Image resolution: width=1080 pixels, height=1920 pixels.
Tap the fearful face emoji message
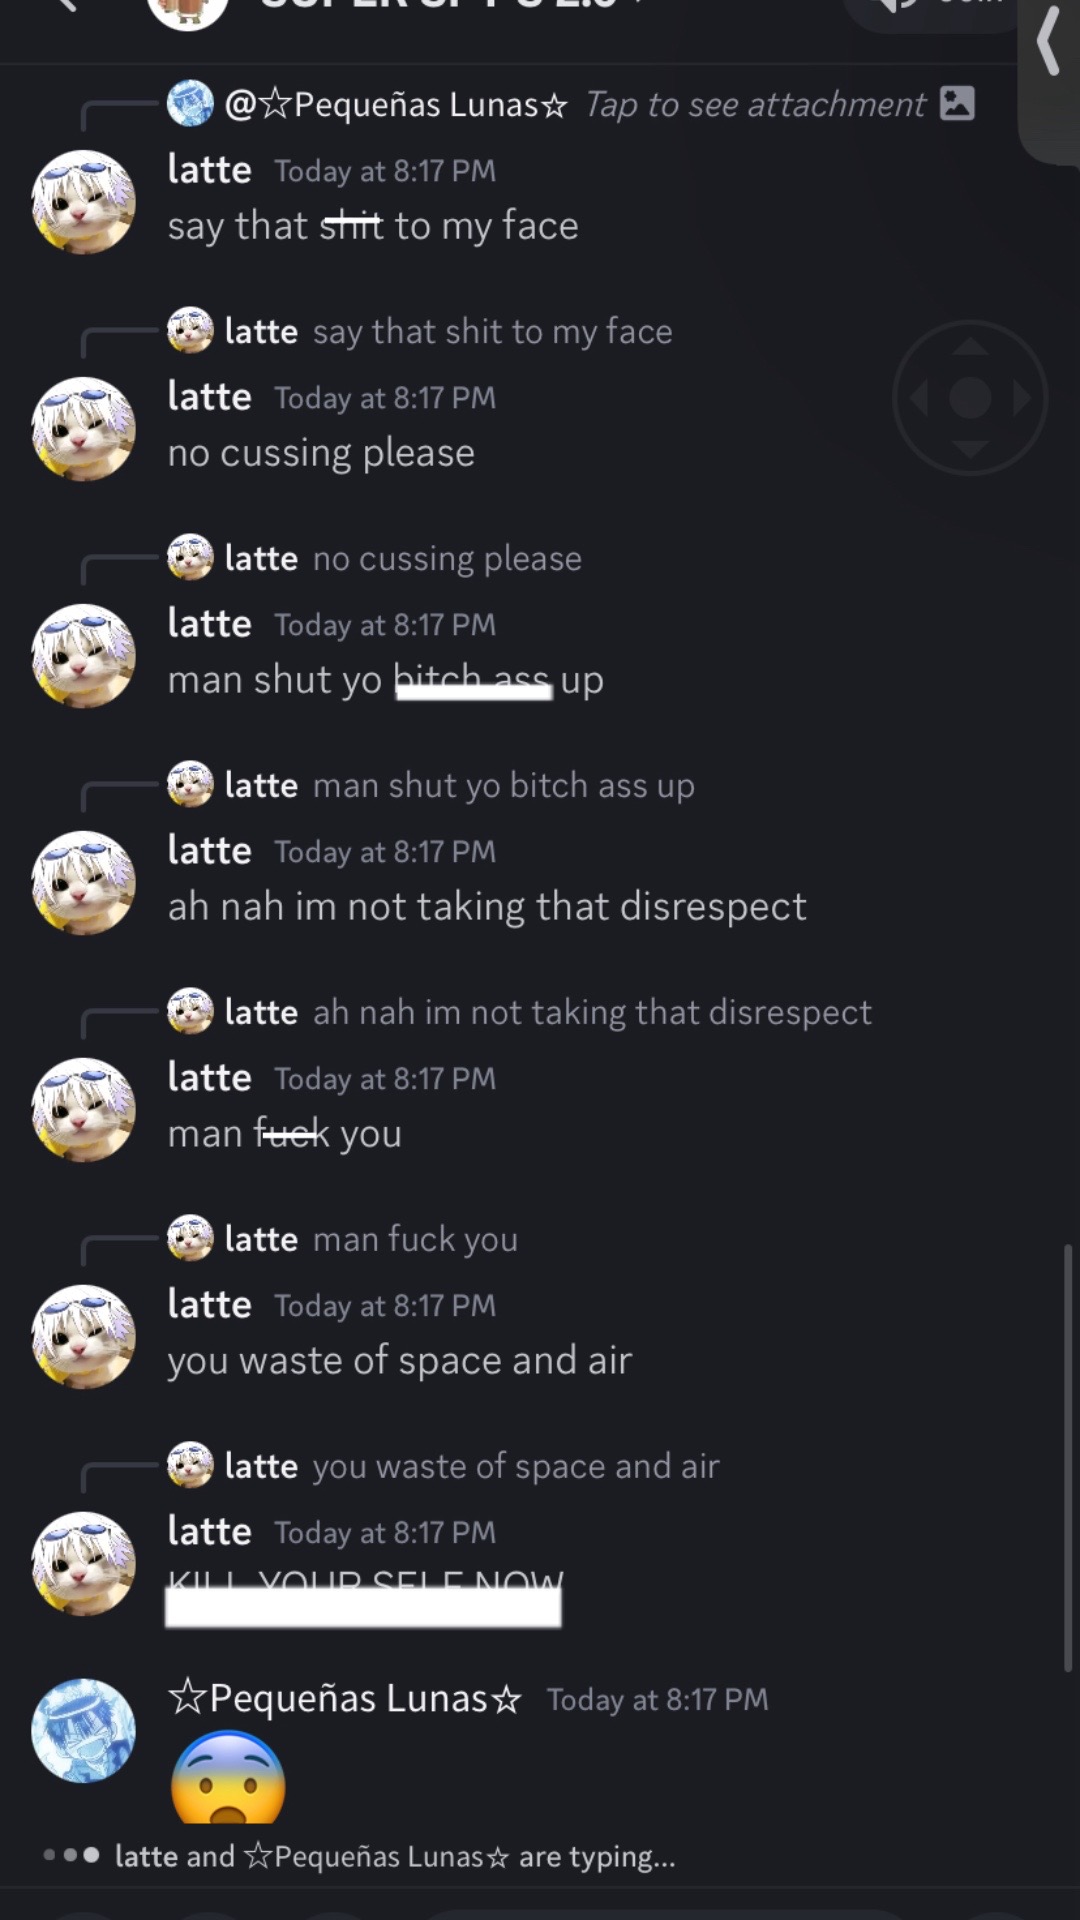click(229, 1779)
